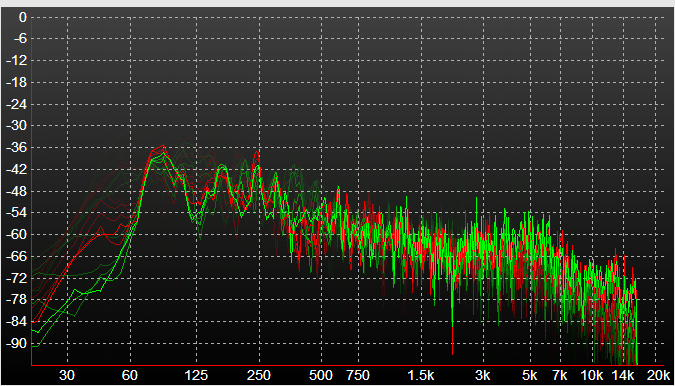The image size is (675, 386).
Task: Click the 125 Hz frequency label
Action: pyautogui.click(x=196, y=375)
